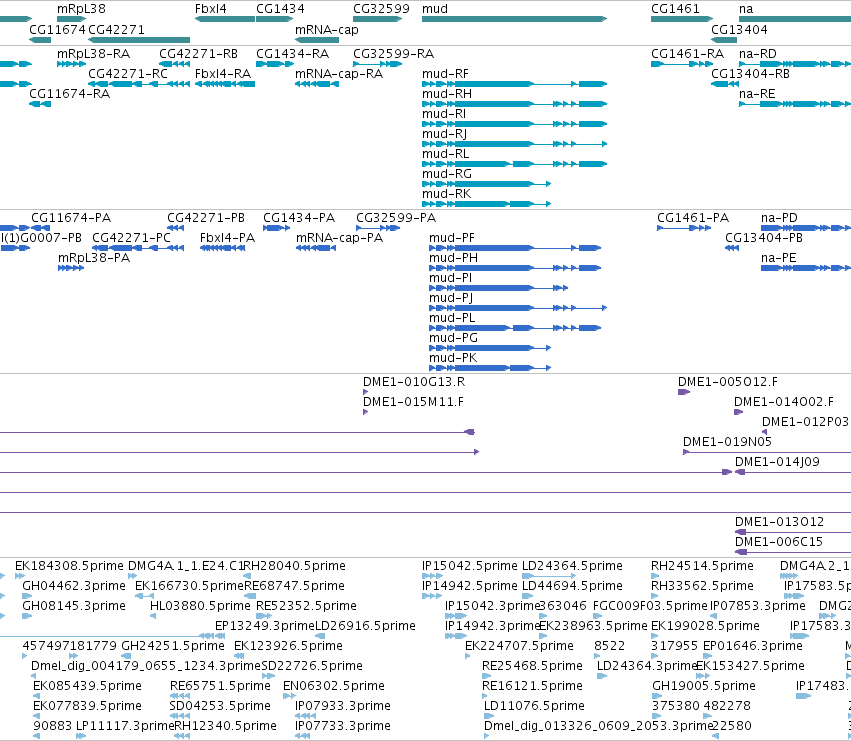Viewport: 851px width, 741px height.
Task: Select the CG42271 gene label
Action: coord(116,30)
